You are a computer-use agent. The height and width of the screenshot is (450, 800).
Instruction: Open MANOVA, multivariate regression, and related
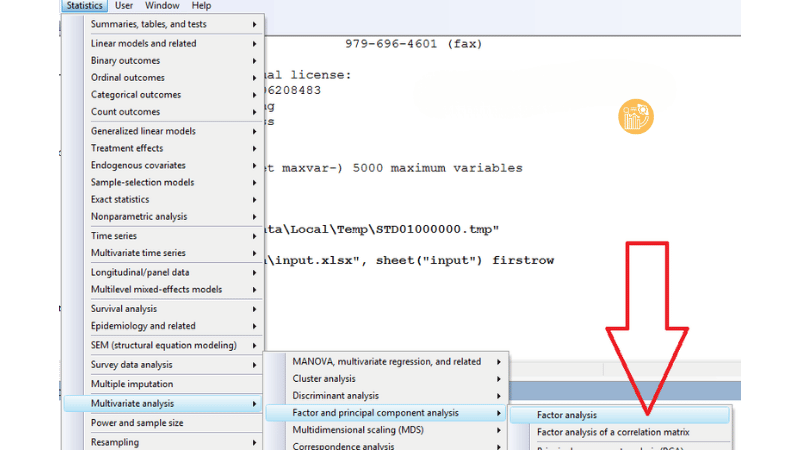click(386, 362)
